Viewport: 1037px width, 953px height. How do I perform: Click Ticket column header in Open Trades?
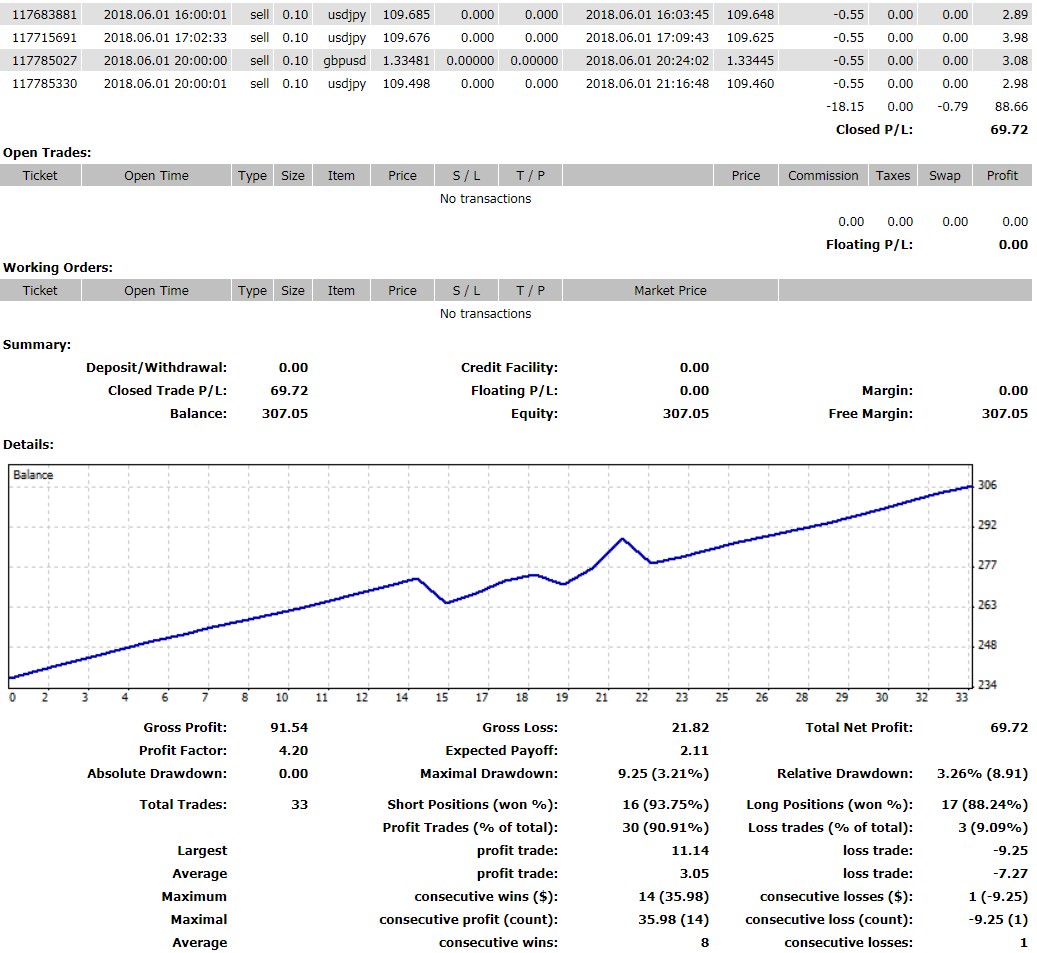click(x=40, y=176)
